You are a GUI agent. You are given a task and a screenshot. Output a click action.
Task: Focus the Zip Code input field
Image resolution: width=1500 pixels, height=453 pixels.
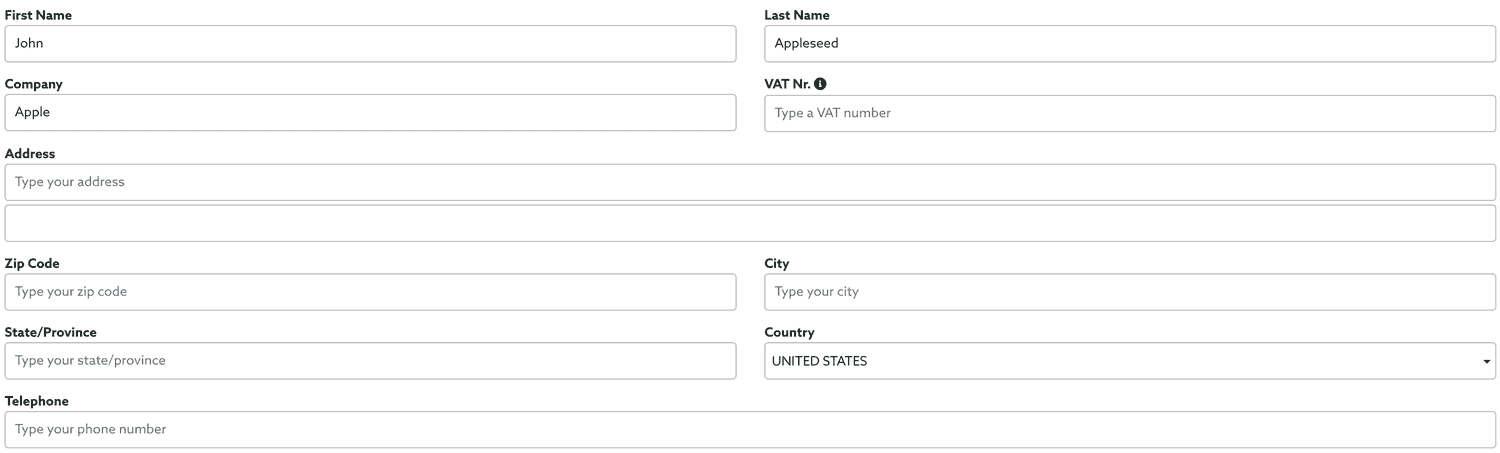[370, 292]
